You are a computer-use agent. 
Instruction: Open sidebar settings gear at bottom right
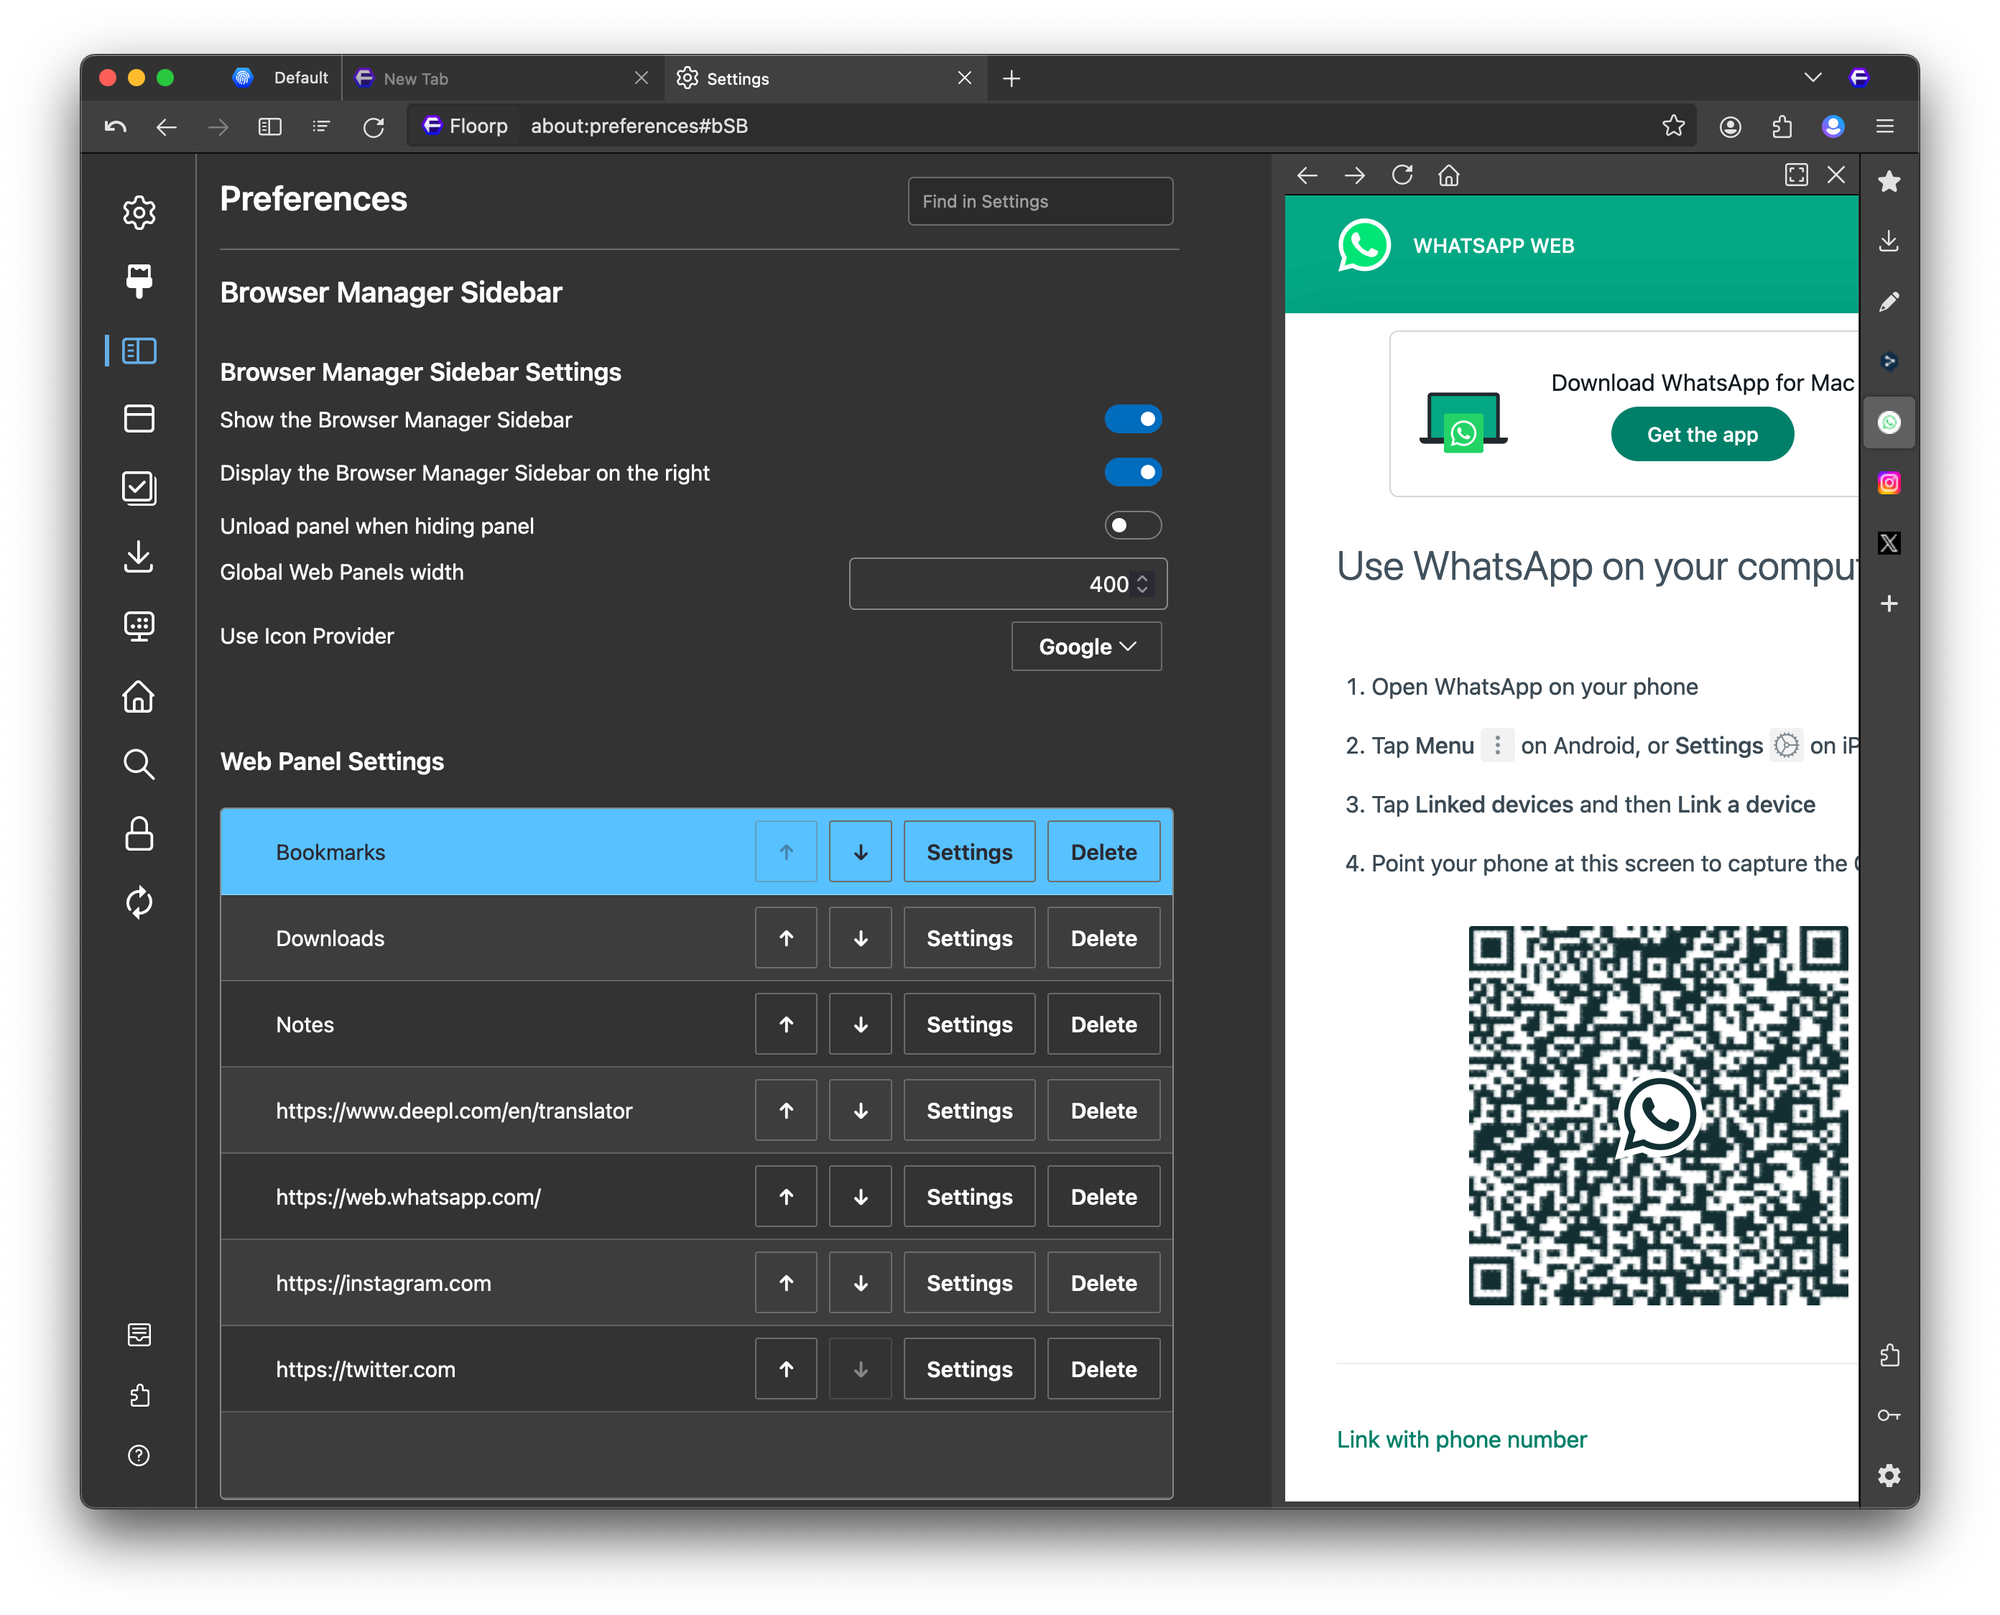[1889, 1476]
